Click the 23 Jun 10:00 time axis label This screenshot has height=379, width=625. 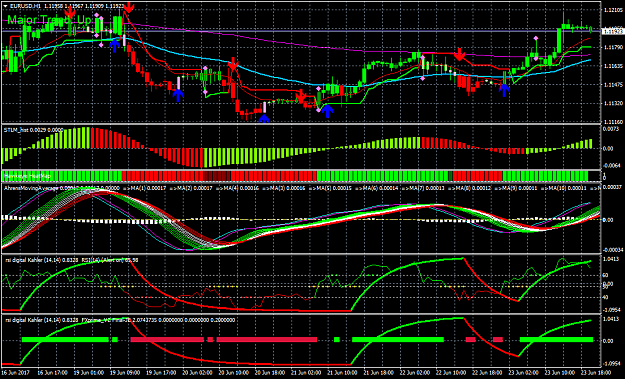click(x=560, y=373)
